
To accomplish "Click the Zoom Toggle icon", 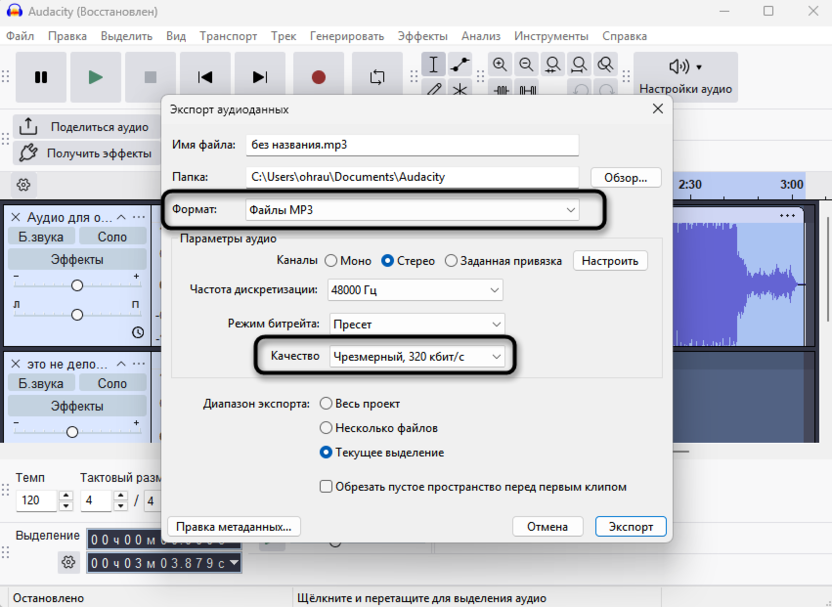I will 605,65.
